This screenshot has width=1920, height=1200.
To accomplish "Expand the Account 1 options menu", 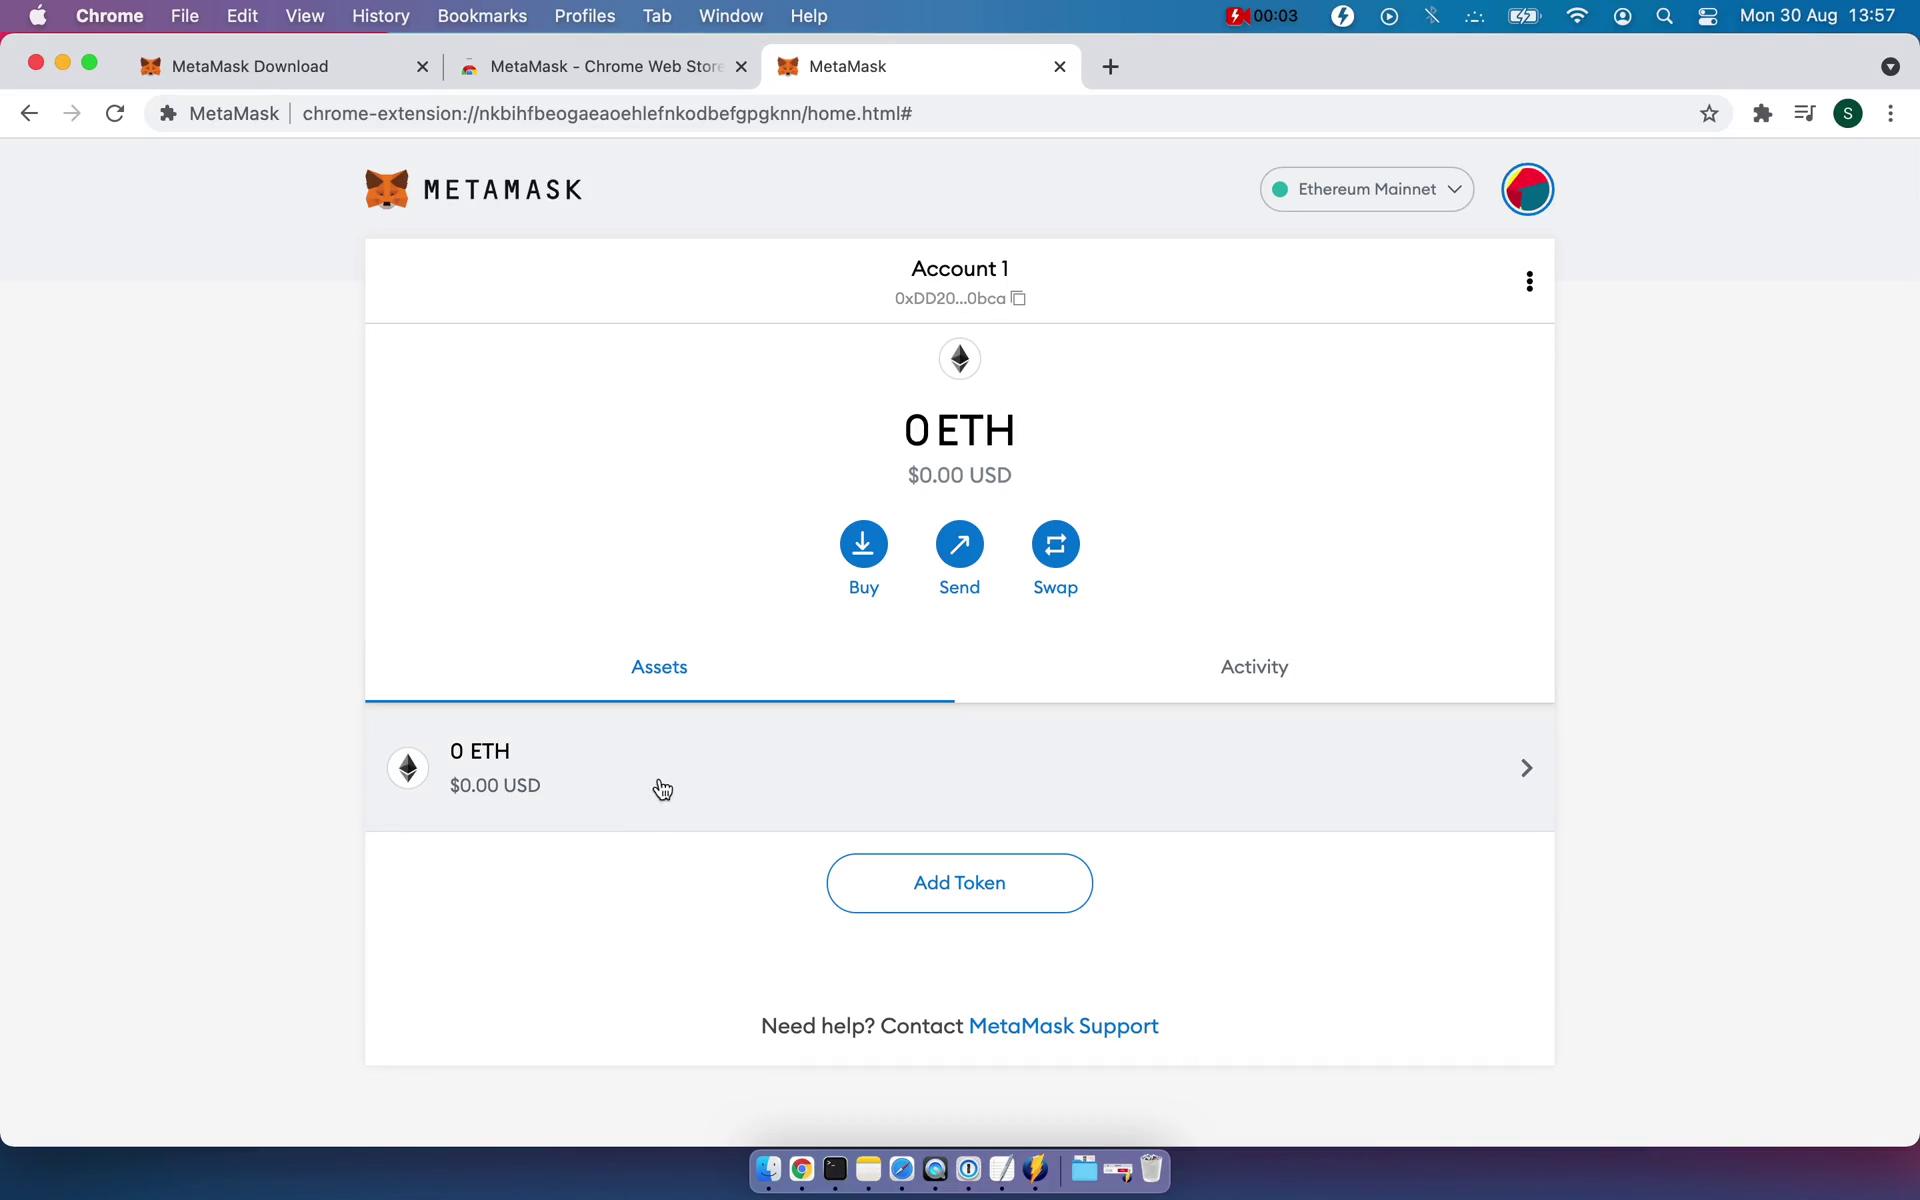I will pos(1529,281).
